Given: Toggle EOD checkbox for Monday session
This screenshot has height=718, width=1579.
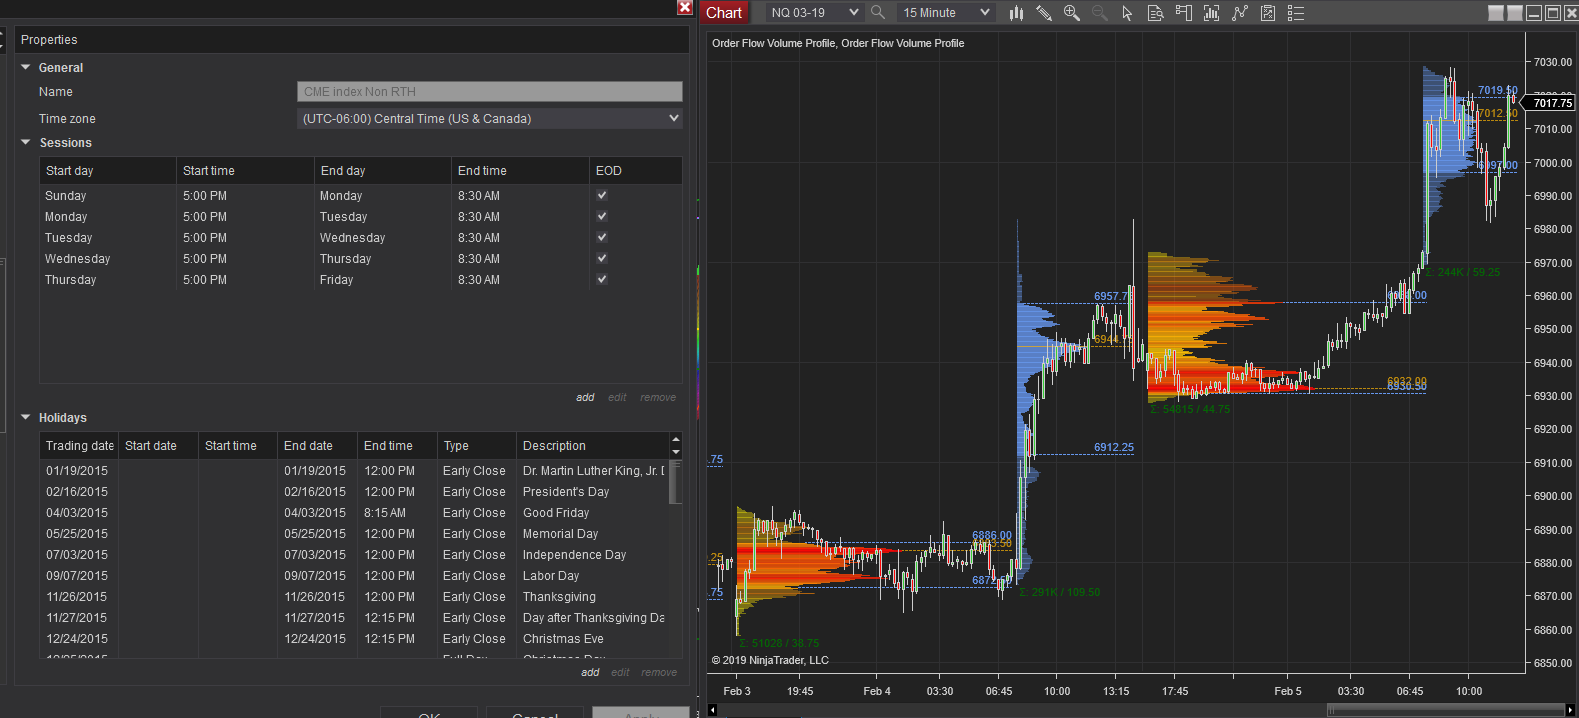Looking at the screenshot, I should coord(602,216).
